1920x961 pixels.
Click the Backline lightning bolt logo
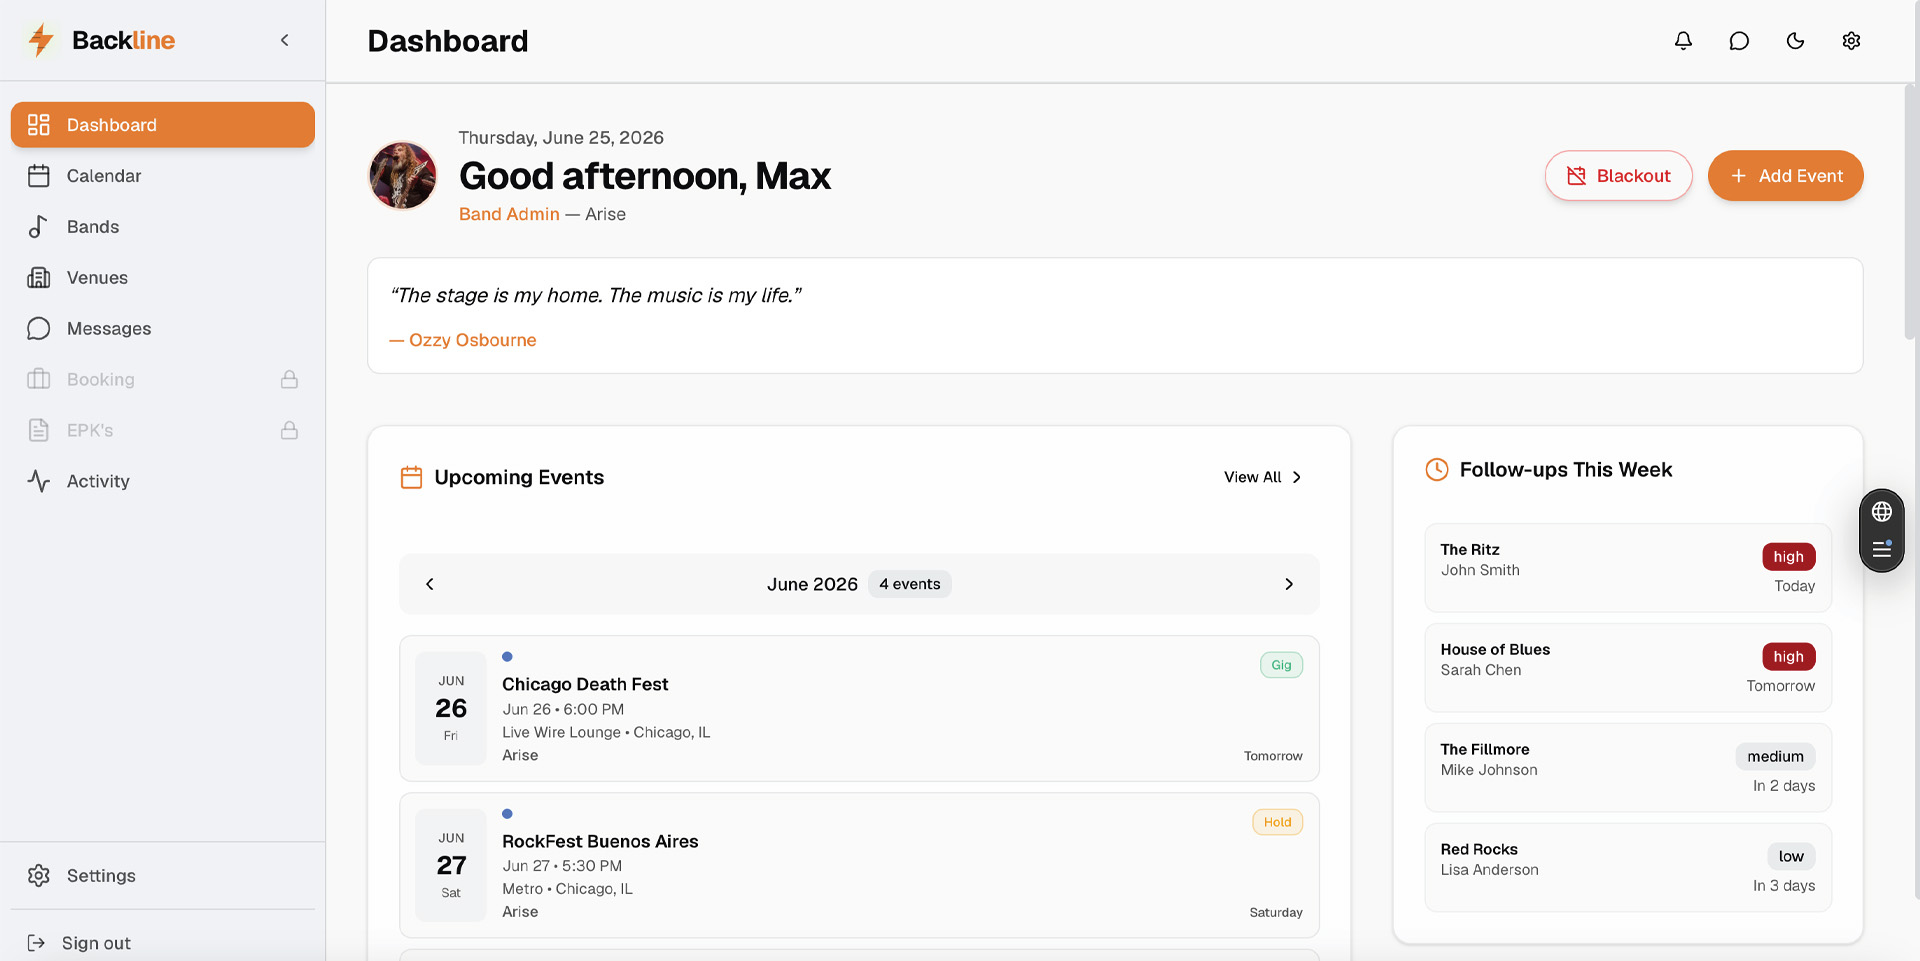(x=41, y=40)
